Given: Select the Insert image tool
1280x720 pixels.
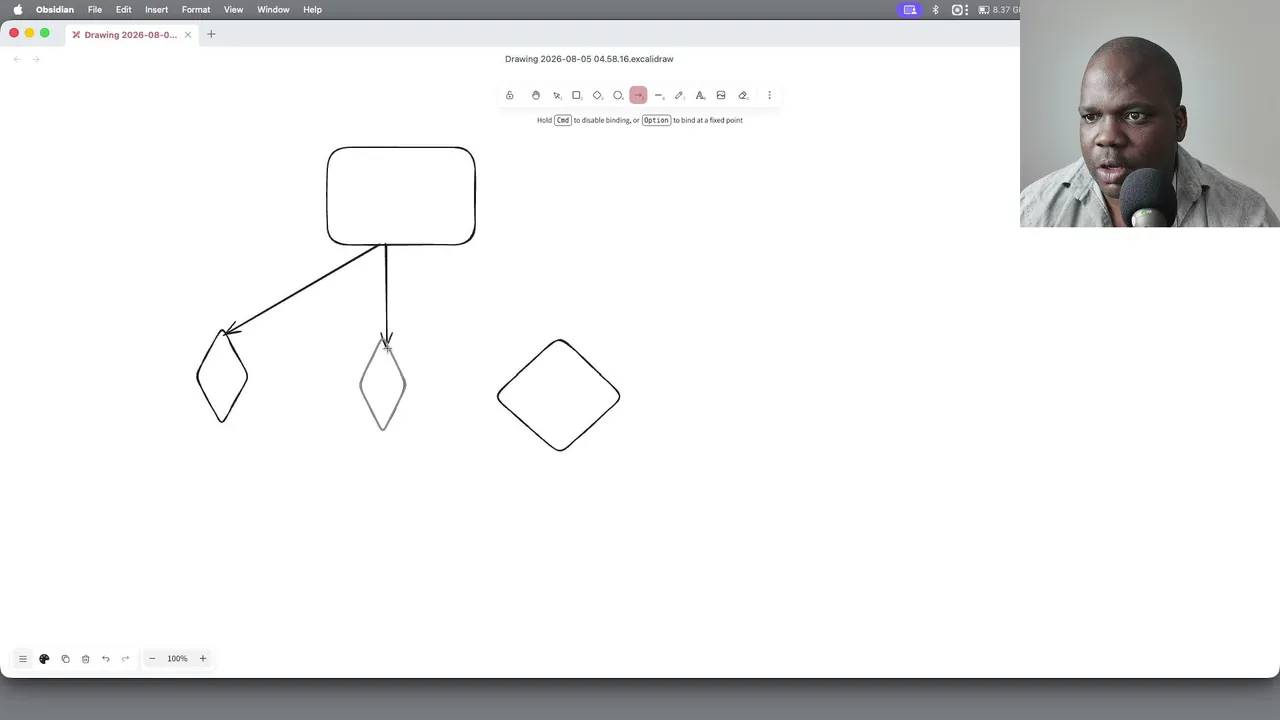Looking at the screenshot, I should (x=721, y=95).
